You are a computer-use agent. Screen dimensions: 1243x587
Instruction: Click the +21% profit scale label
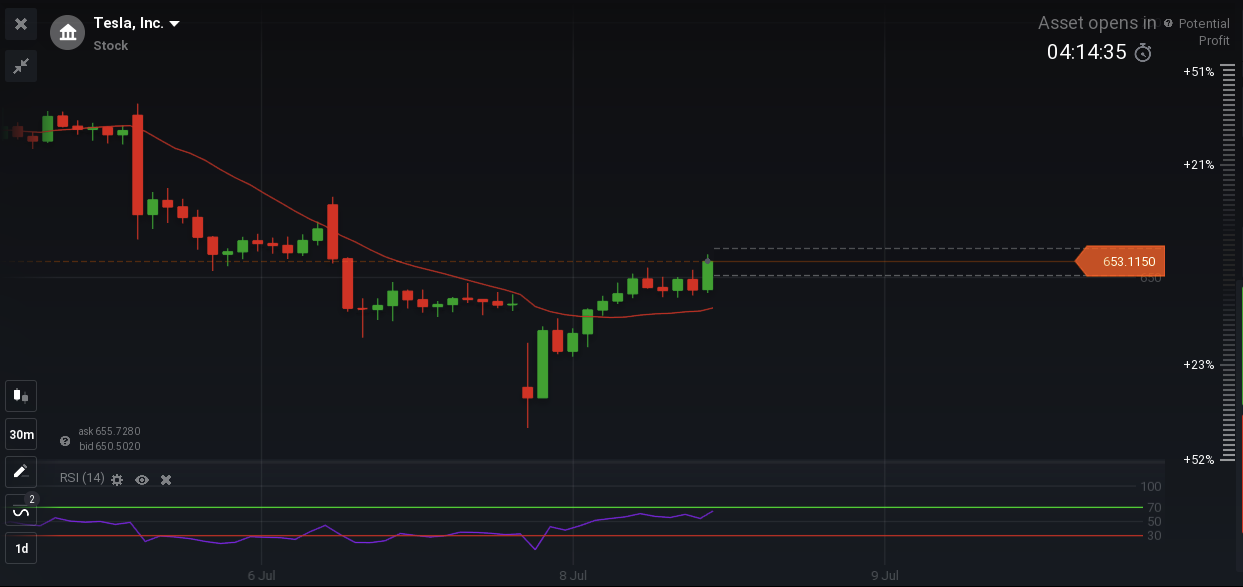[1198, 164]
